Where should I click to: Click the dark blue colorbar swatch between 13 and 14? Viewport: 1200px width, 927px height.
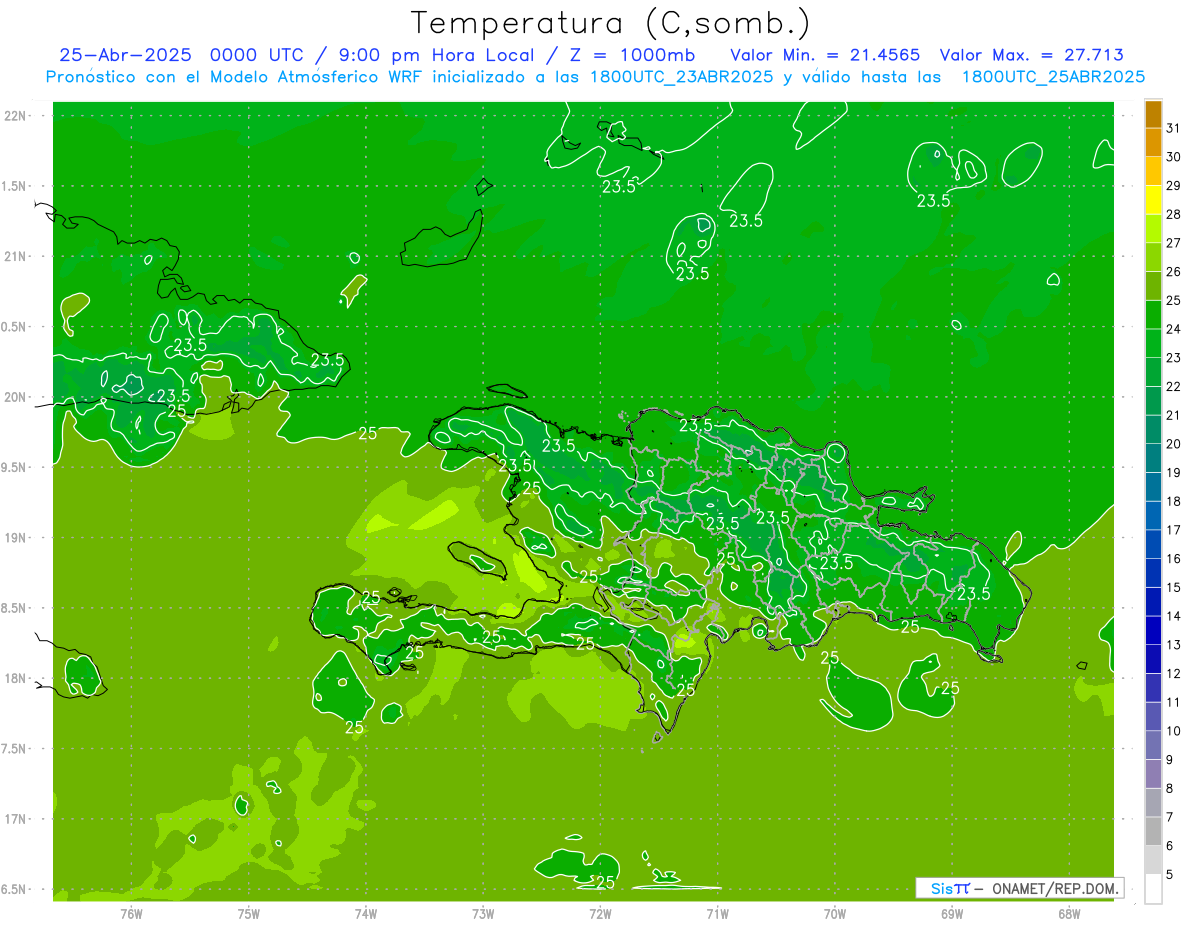coord(1153,630)
